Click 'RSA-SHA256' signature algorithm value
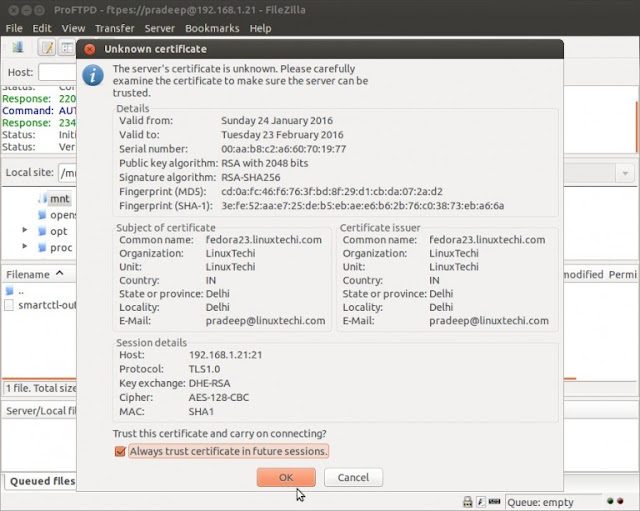 [251, 178]
